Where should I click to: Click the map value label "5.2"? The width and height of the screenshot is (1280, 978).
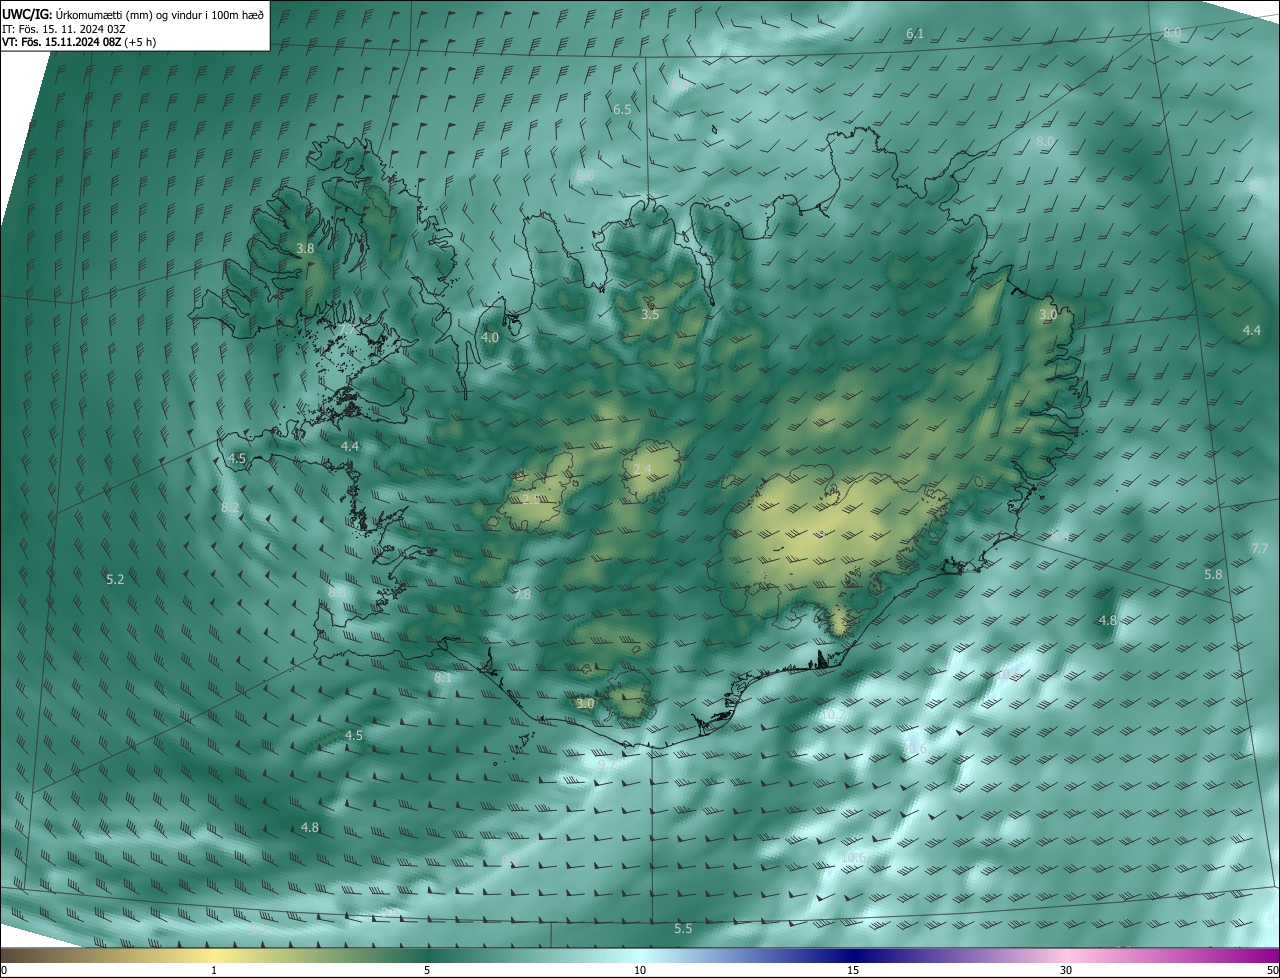115,579
